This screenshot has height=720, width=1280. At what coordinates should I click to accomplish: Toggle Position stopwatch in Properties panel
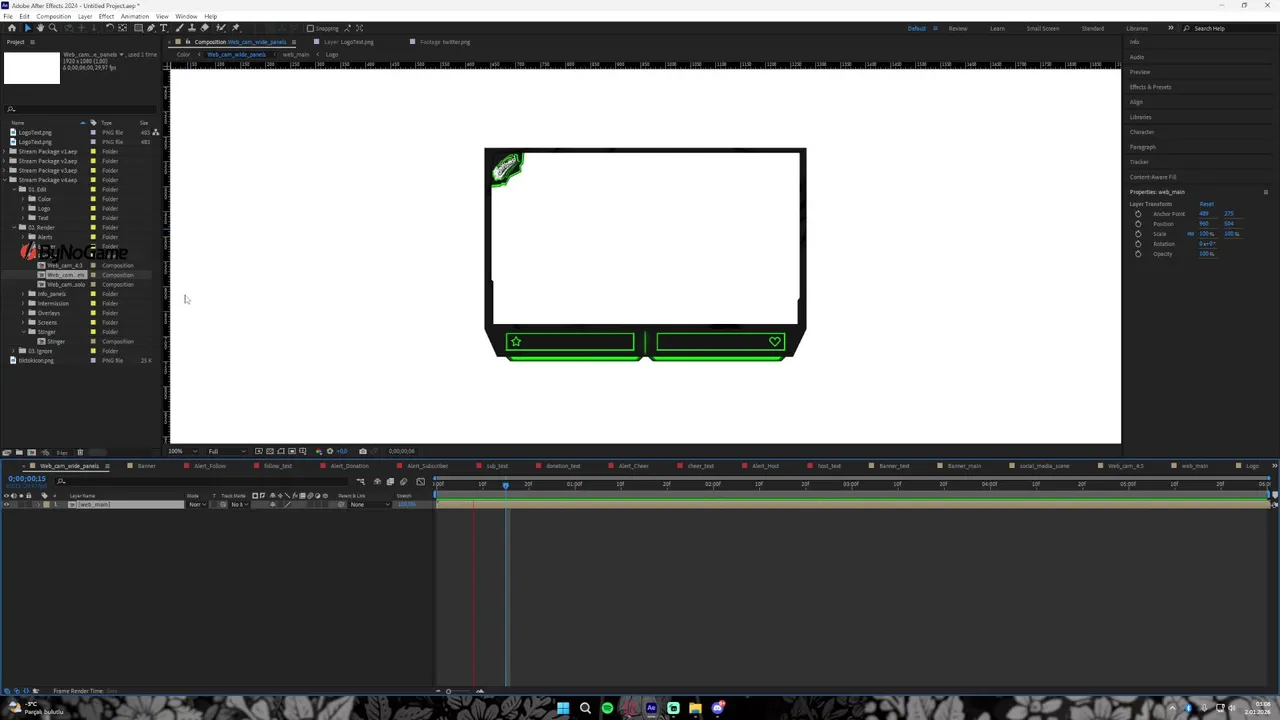(1138, 224)
